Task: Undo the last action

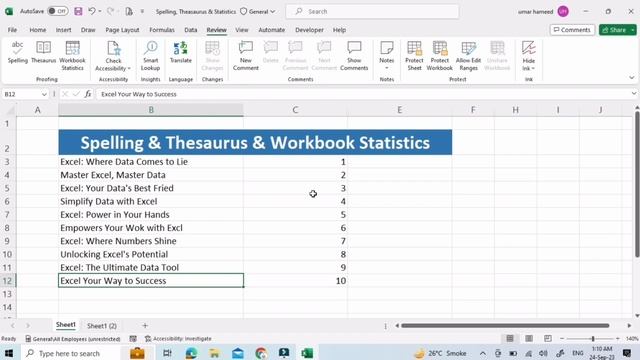Action: [92, 11]
